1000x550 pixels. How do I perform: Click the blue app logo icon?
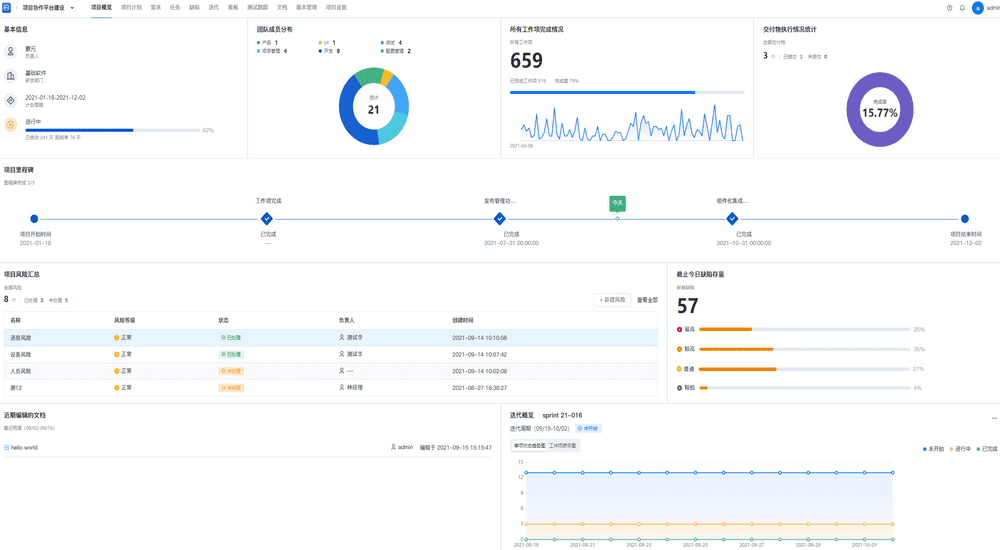(x=6, y=8)
